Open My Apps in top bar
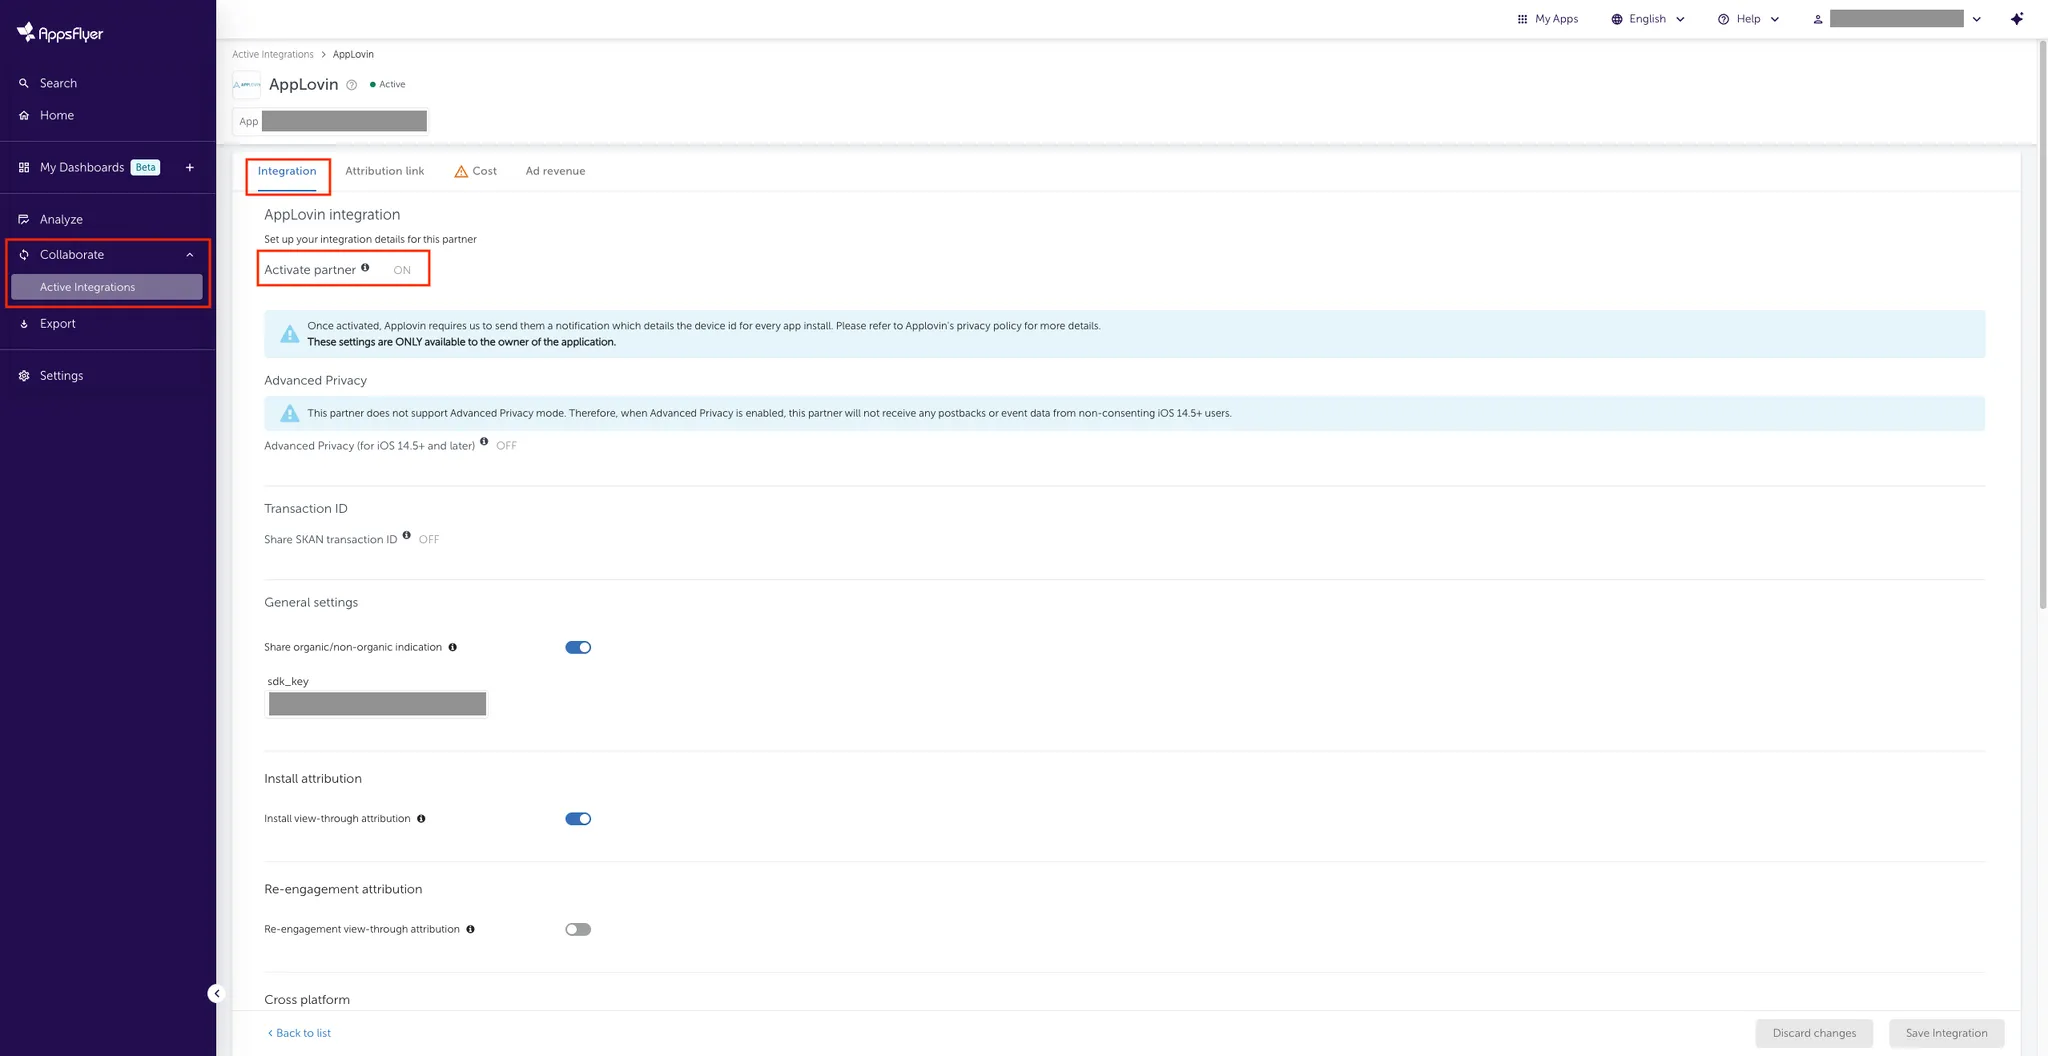This screenshot has height=1056, width=2048. [1548, 19]
